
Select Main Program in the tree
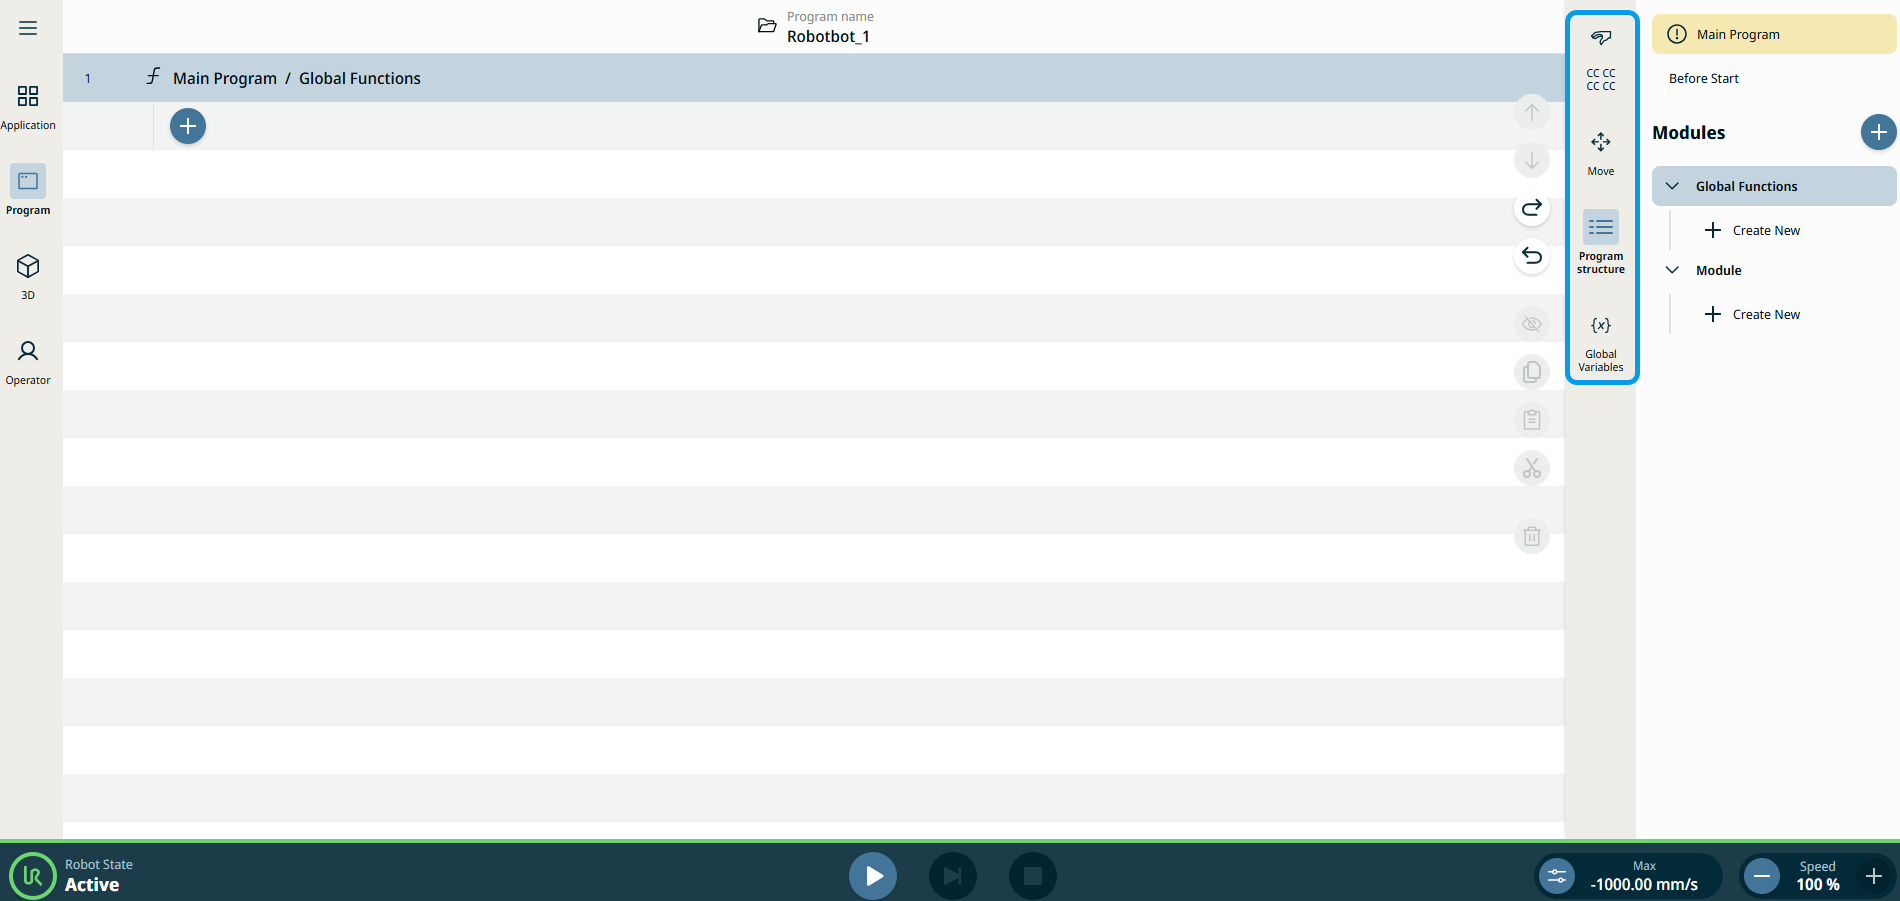[x=1737, y=34]
